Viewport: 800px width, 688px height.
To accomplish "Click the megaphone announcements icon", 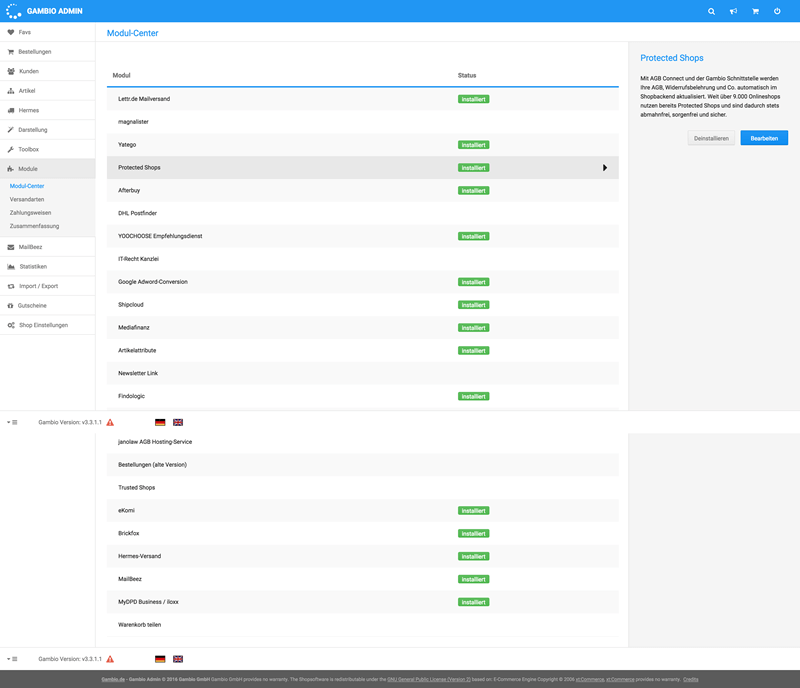I will click(x=733, y=11).
